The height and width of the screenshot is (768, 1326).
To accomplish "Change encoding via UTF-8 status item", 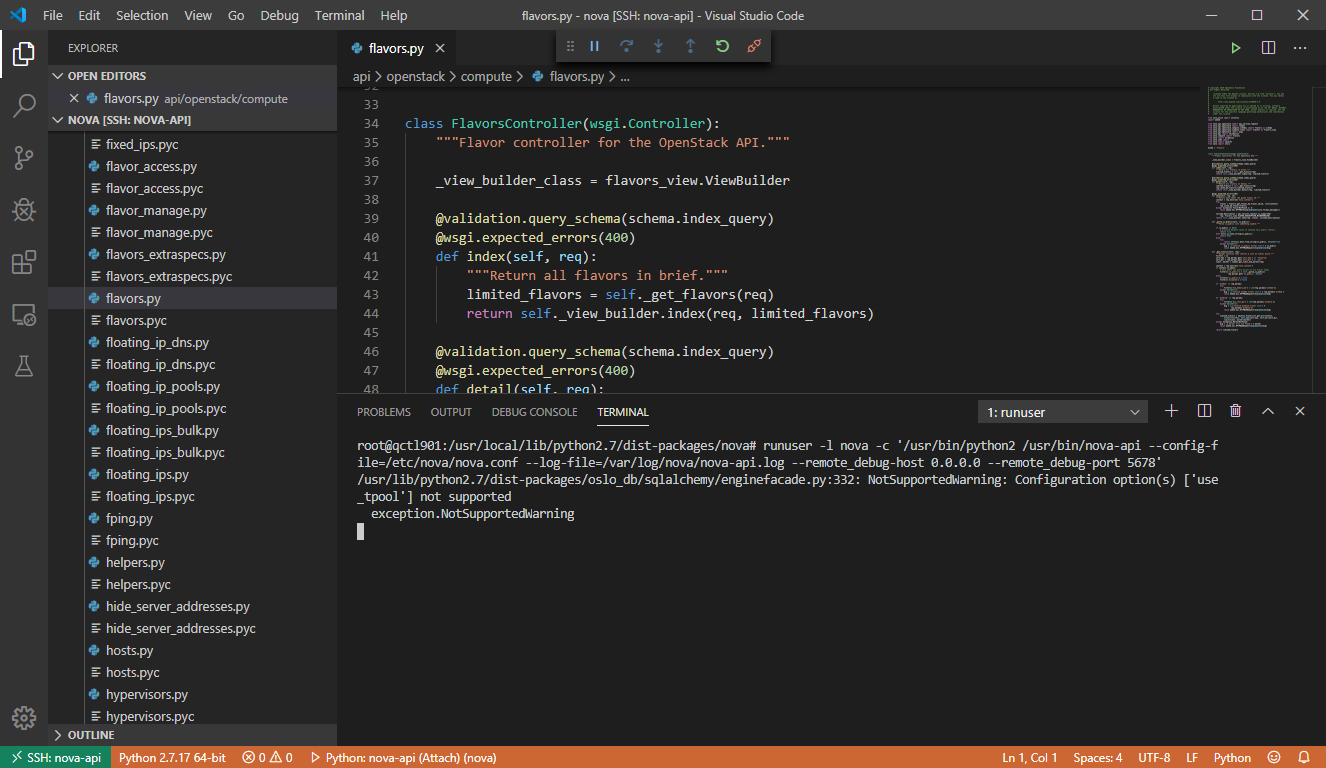I will point(1153,757).
